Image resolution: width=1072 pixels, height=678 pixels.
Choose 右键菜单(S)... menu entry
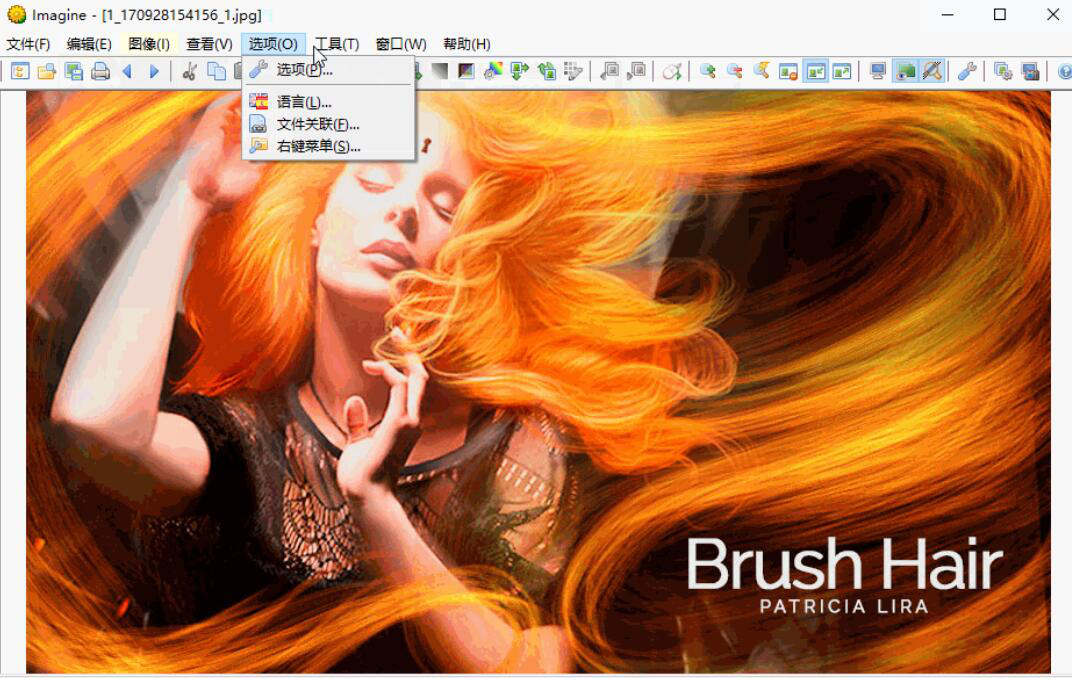328,146
